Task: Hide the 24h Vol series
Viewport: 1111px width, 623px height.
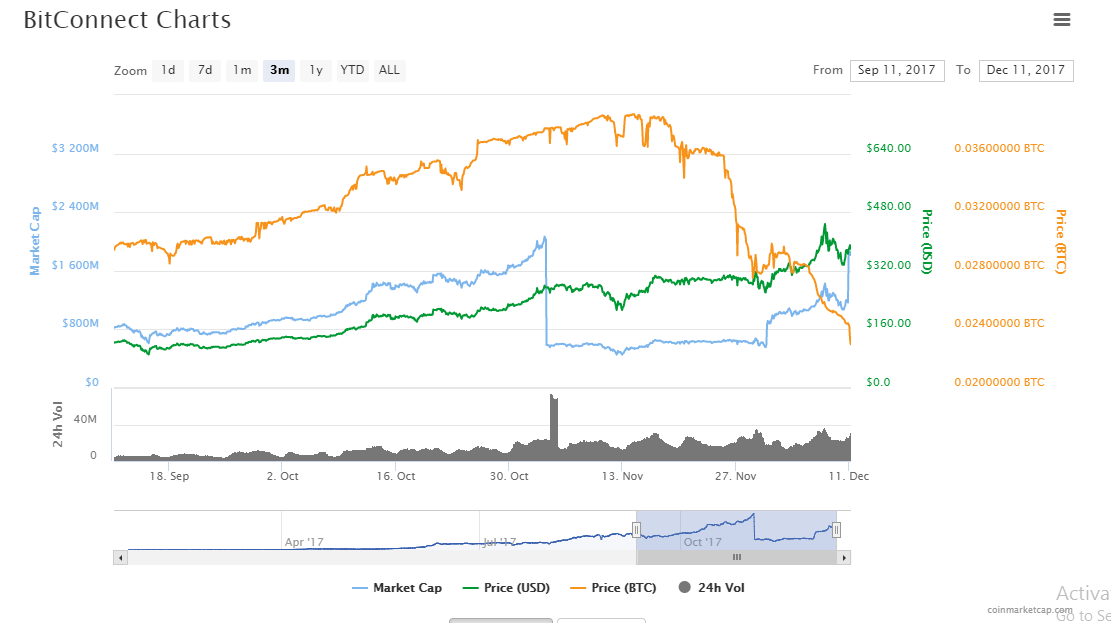Action: click(711, 588)
